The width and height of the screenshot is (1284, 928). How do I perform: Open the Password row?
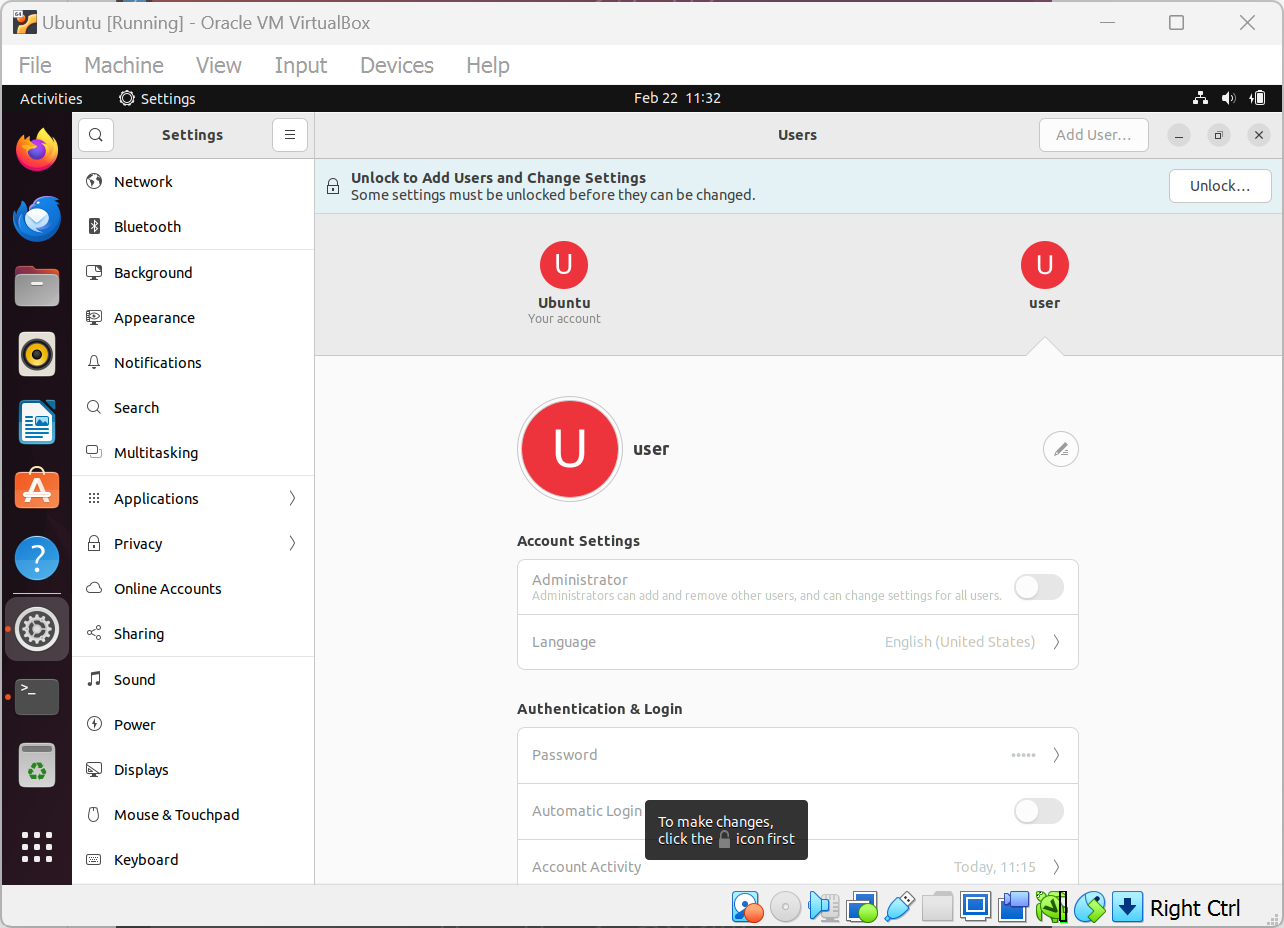[798, 755]
